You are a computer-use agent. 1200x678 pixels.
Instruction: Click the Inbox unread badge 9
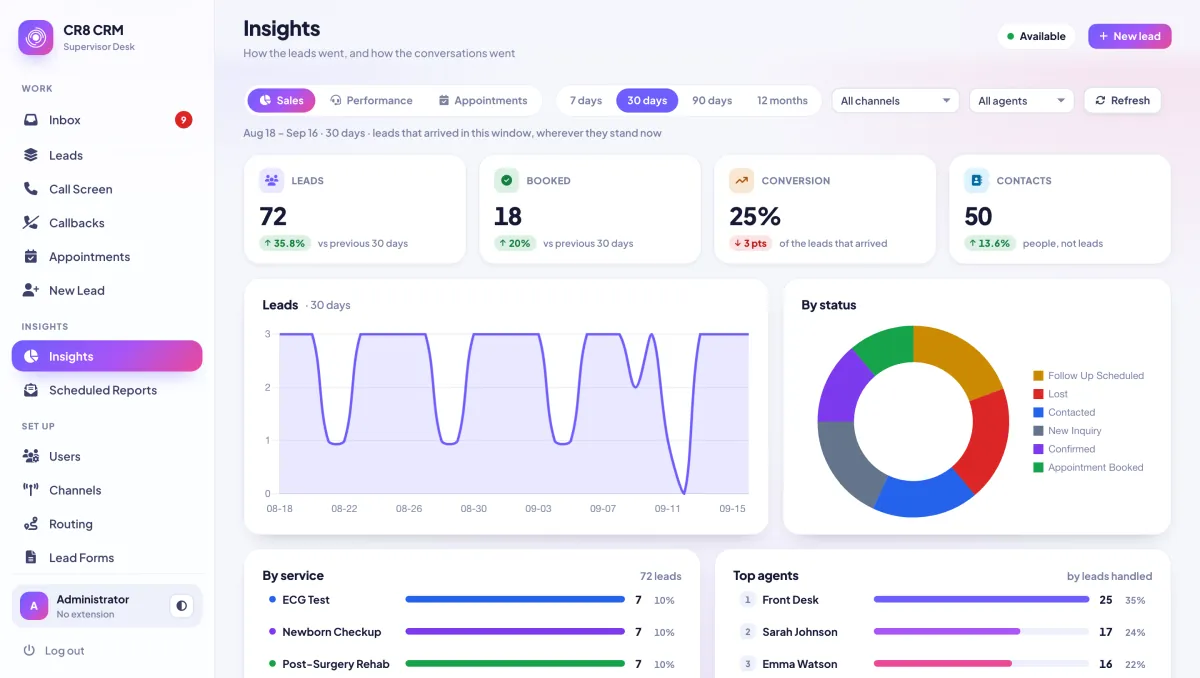(184, 120)
